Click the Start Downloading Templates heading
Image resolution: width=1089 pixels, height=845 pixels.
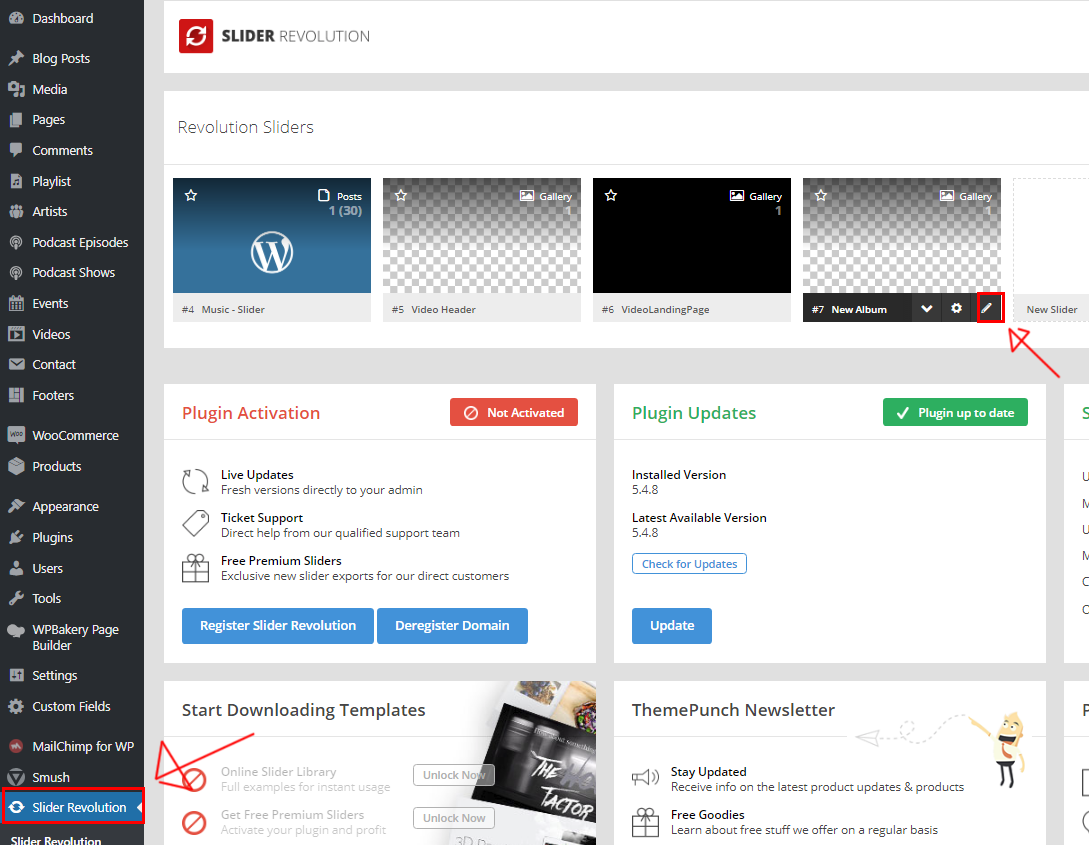point(304,710)
